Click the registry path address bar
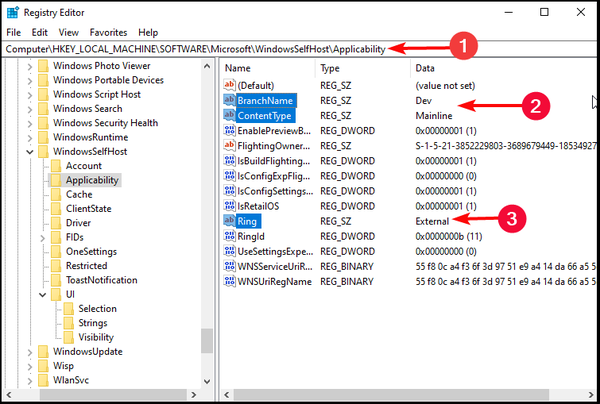 pyautogui.click(x=200, y=48)
